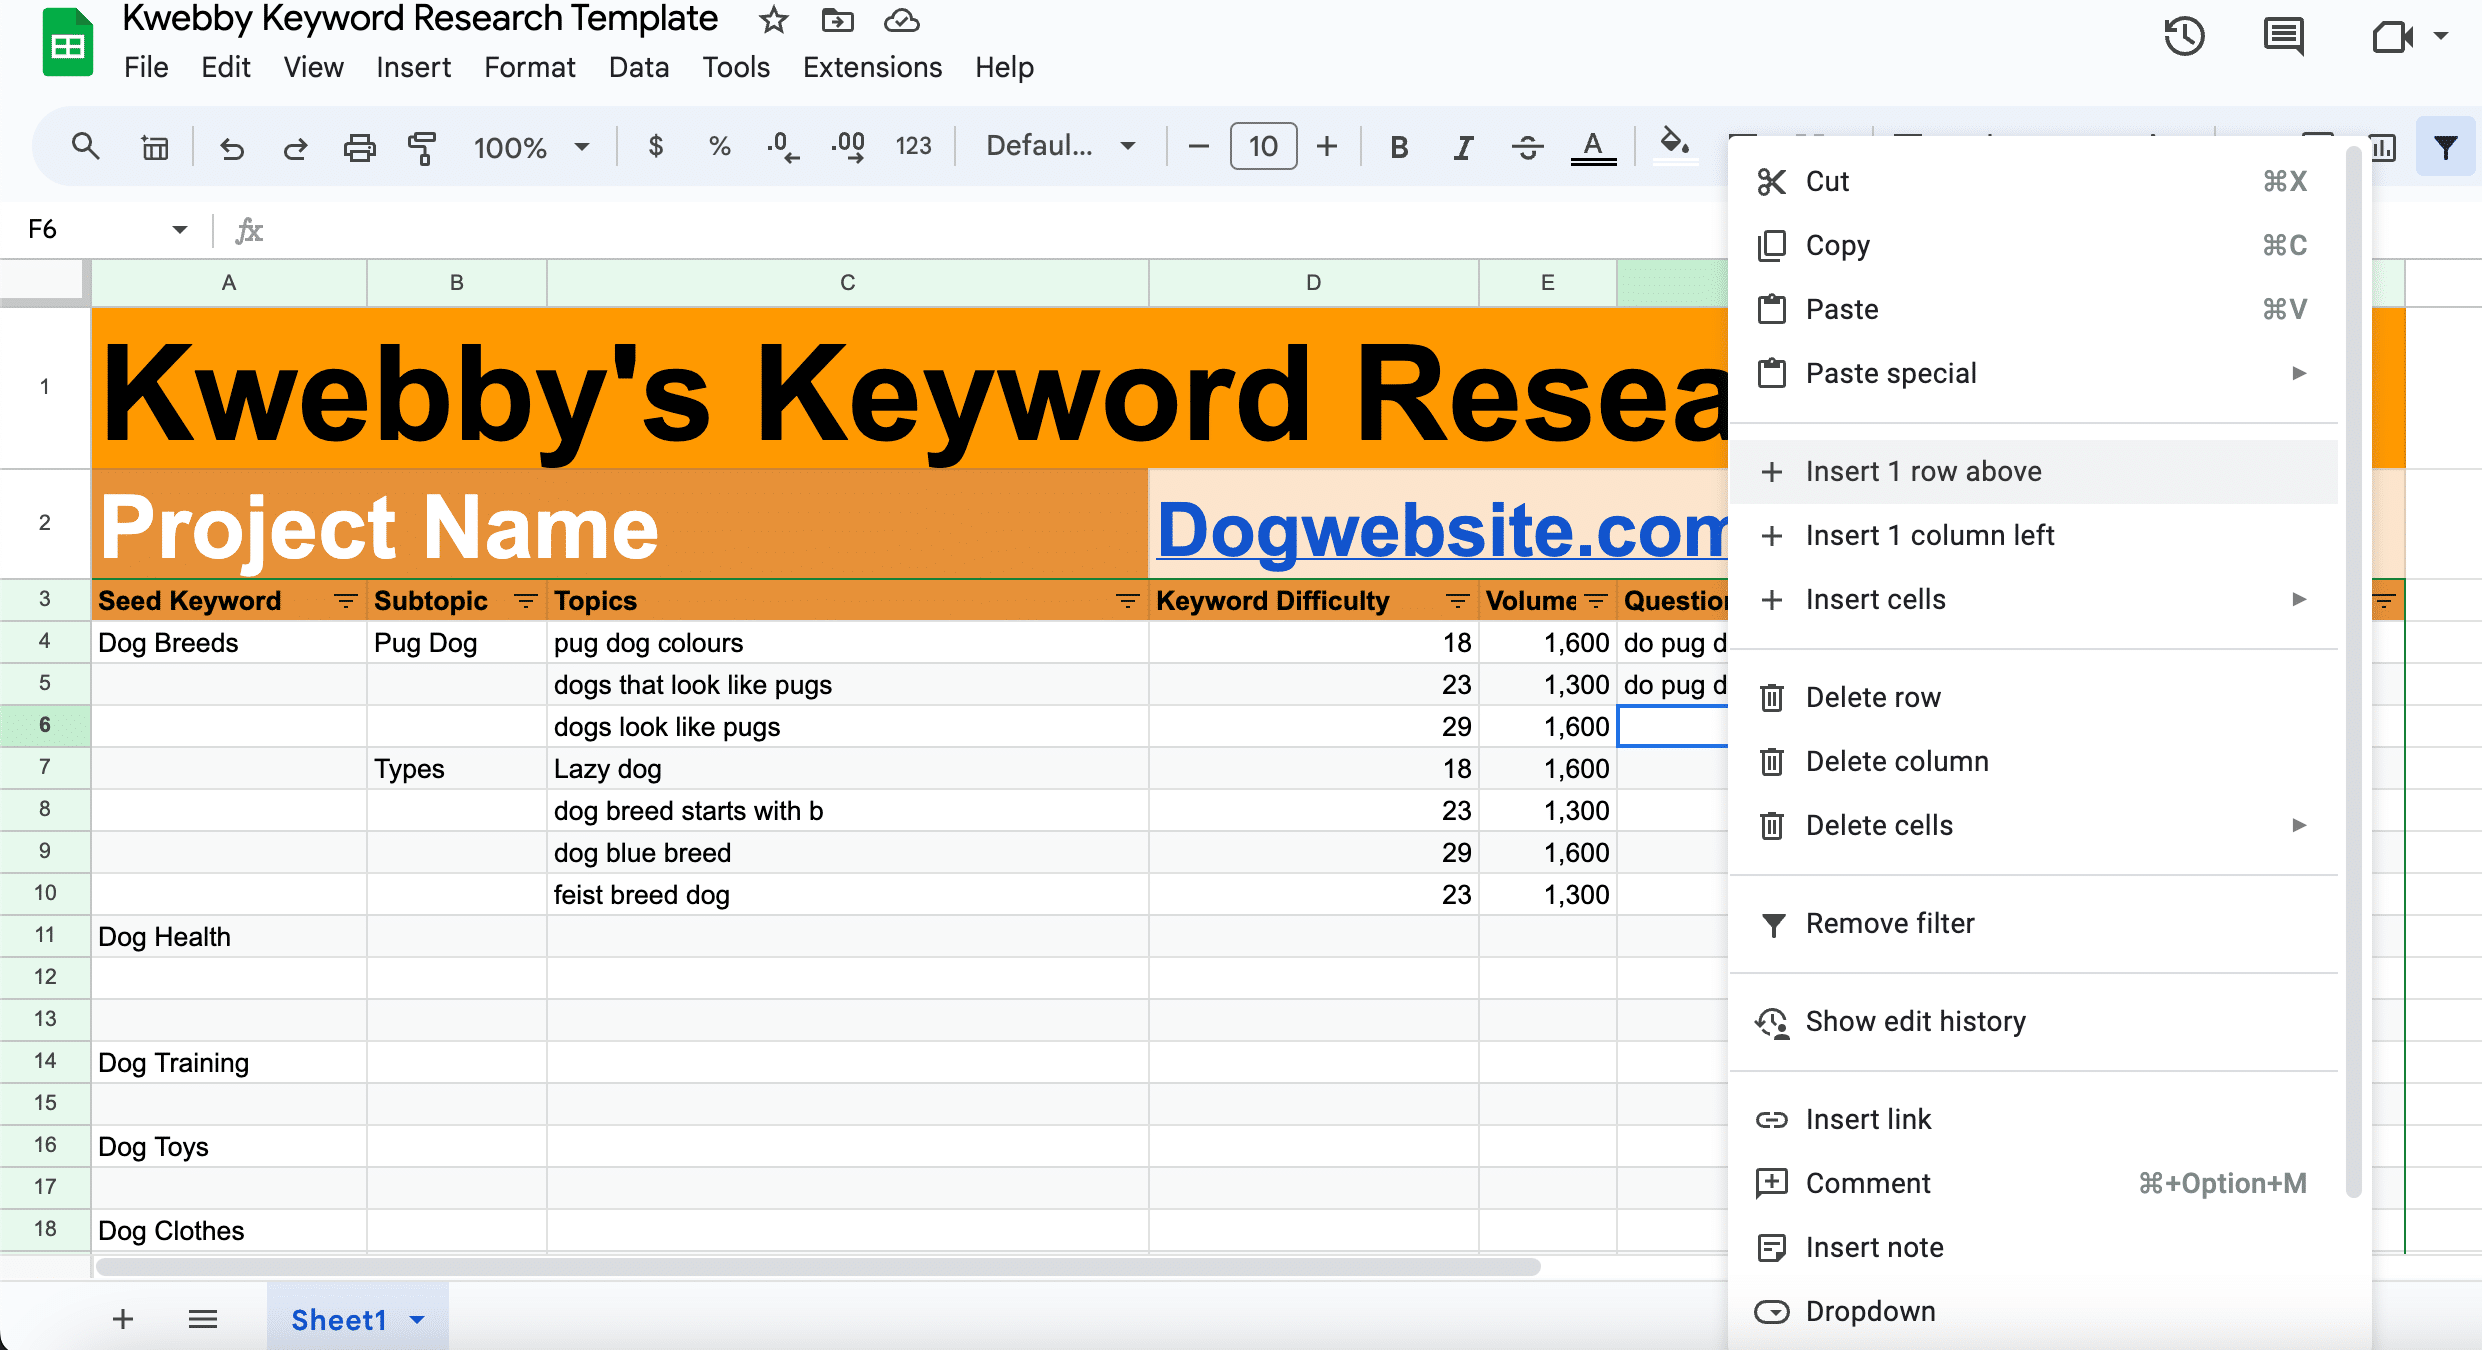Viewport: 2482px width, 1350px height.
Task: Select Remove filter option
Action: click(x=2033, y=923)
